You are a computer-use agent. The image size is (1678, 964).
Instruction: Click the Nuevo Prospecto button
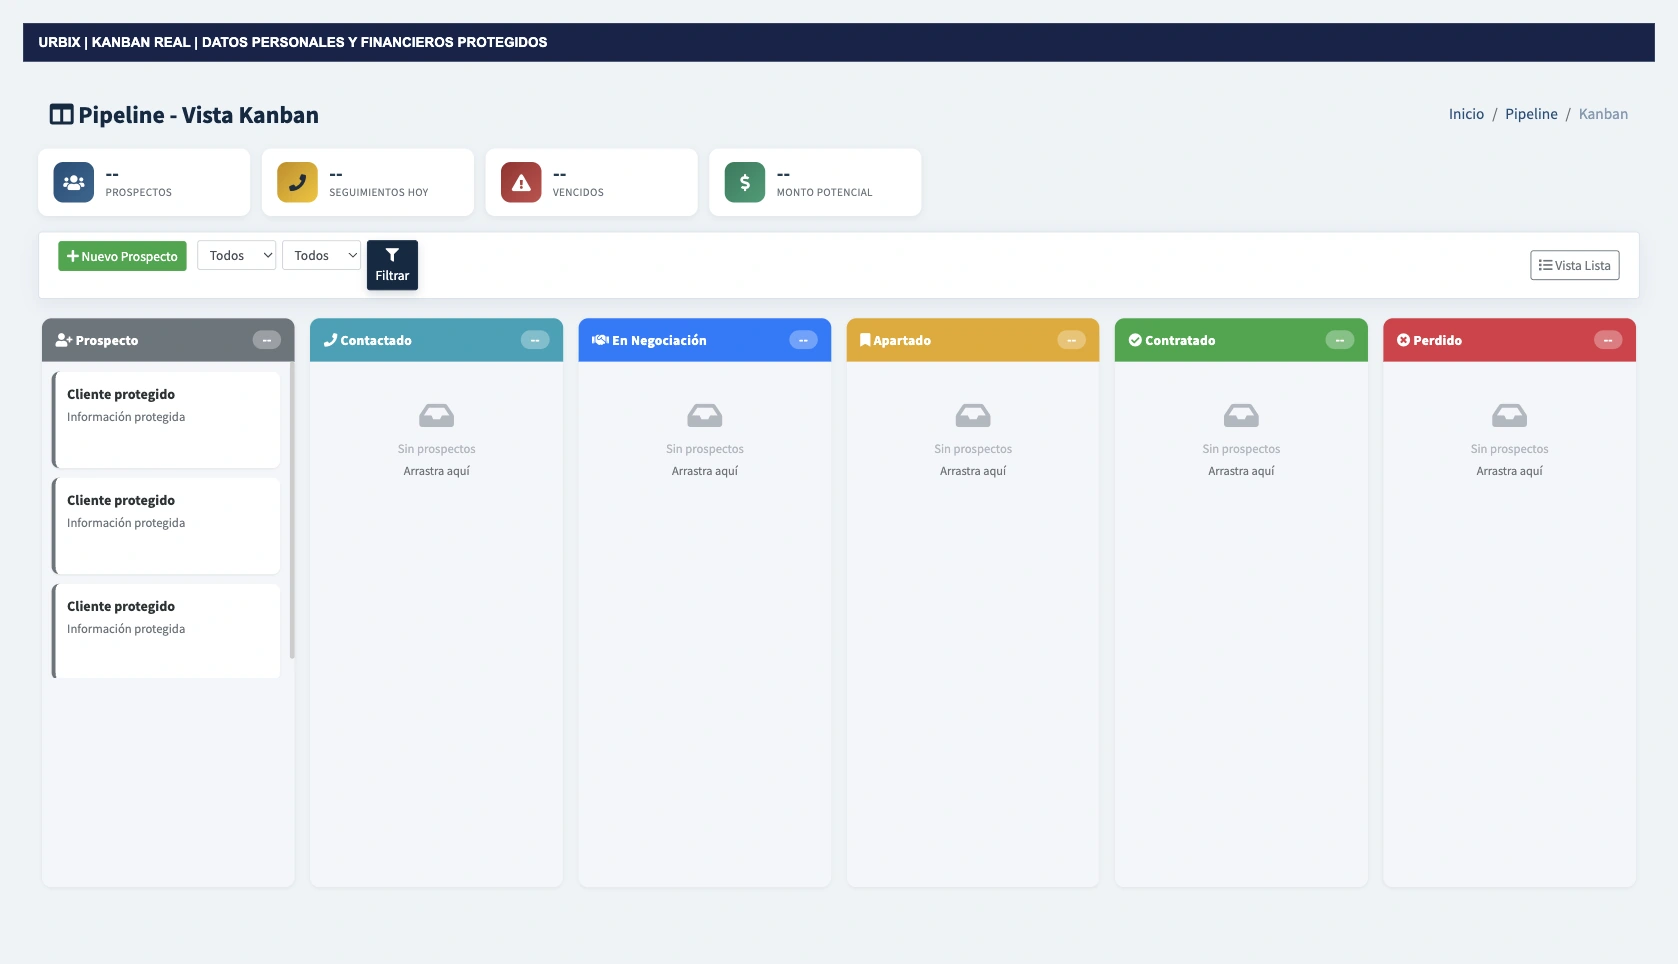pos(122,256)
